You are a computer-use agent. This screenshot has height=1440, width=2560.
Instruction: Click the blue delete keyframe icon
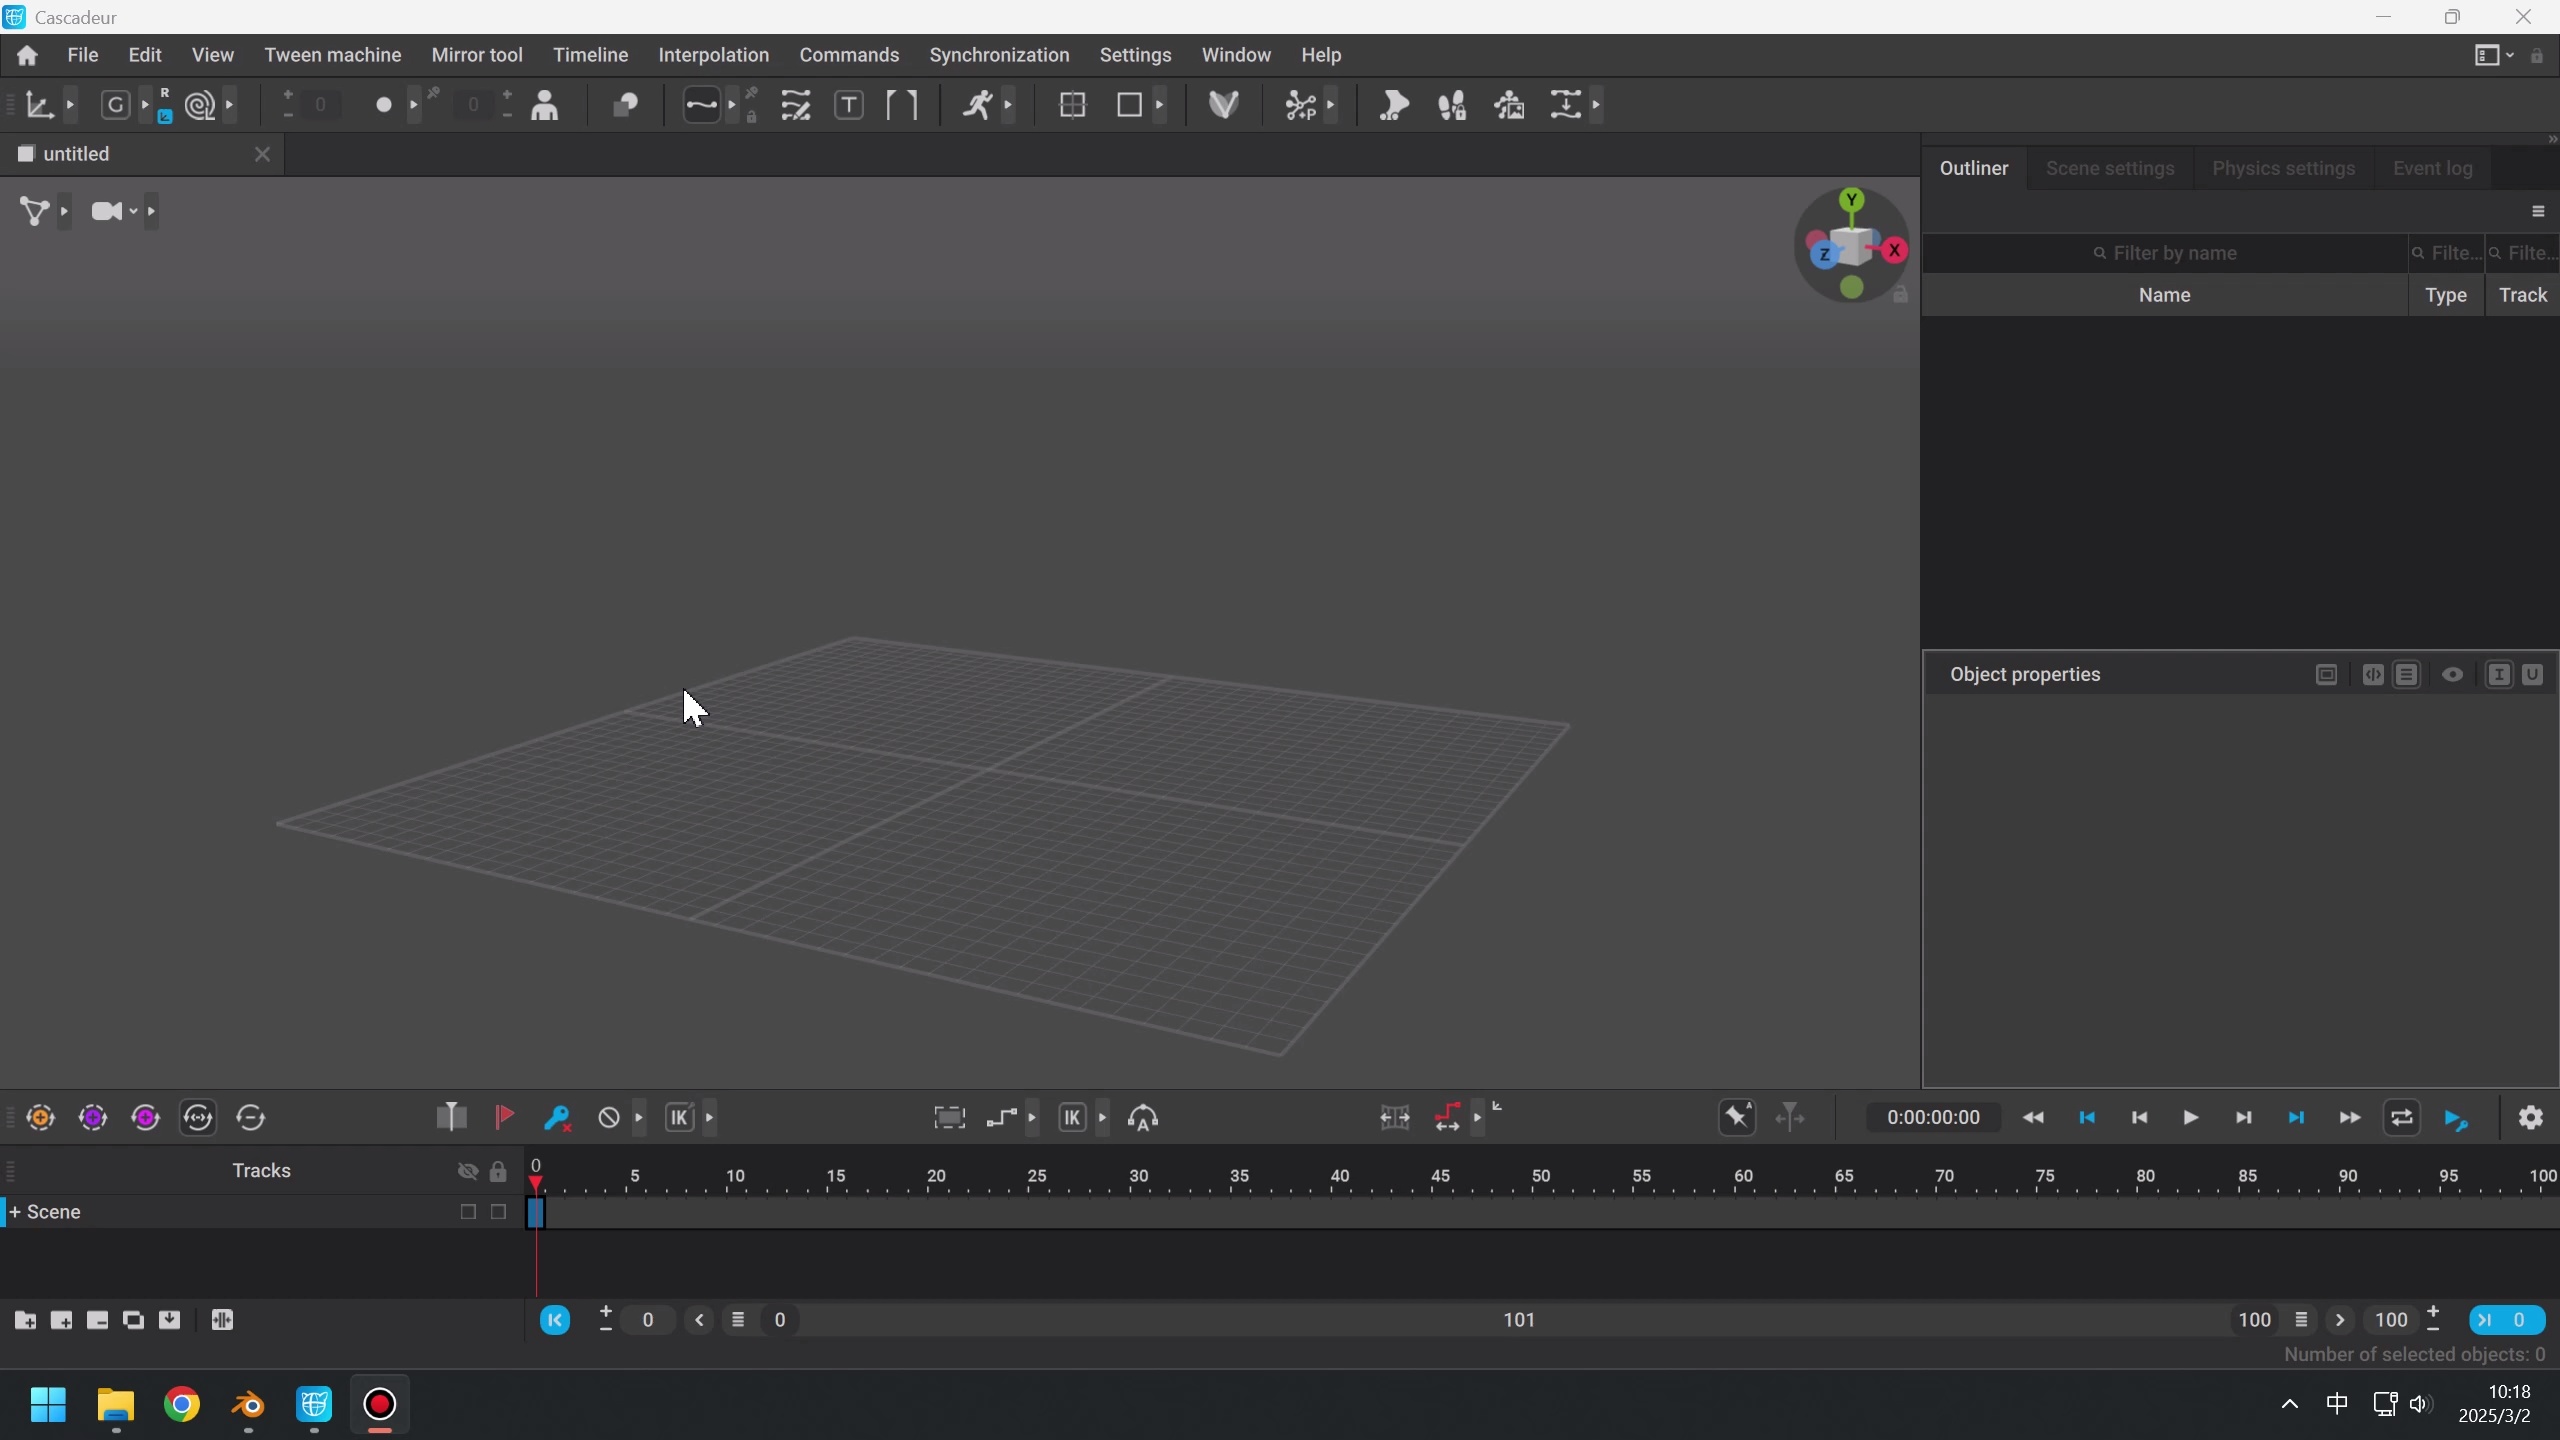coord(558,1118)
